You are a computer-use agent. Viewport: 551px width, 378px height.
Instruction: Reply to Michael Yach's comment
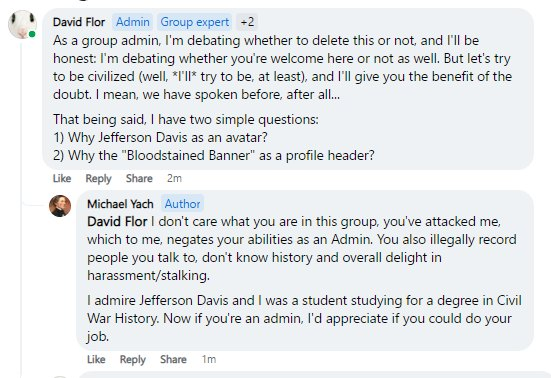(132, 359)
